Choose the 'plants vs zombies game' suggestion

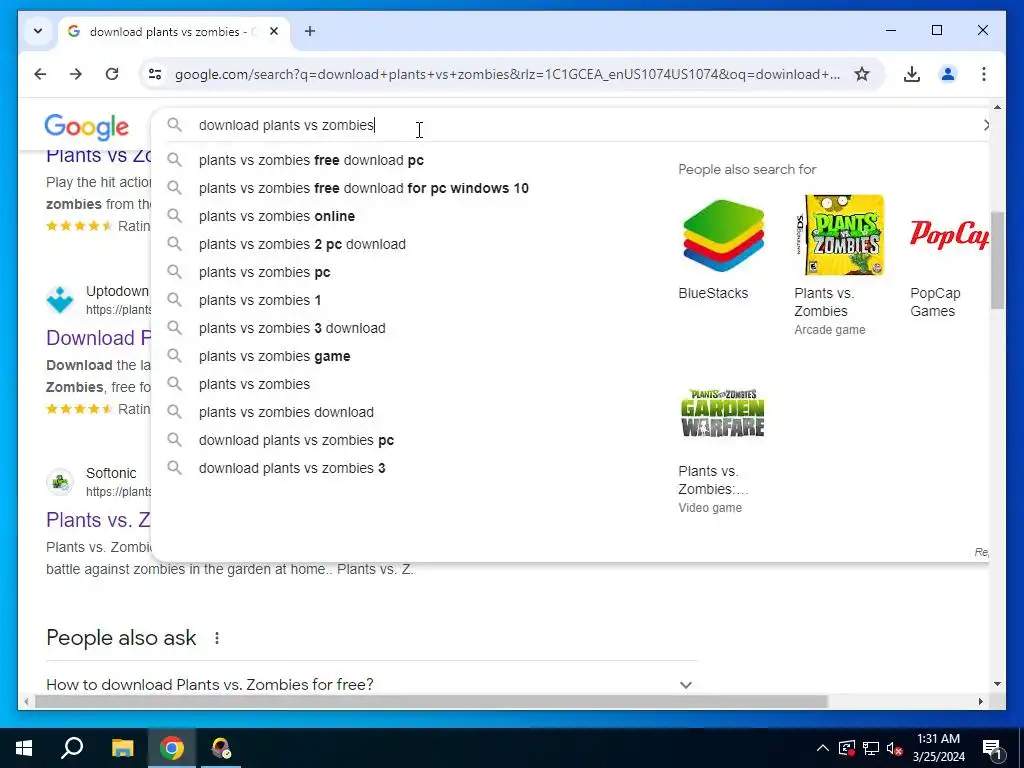pyautogui.click(x=274, y=357)
